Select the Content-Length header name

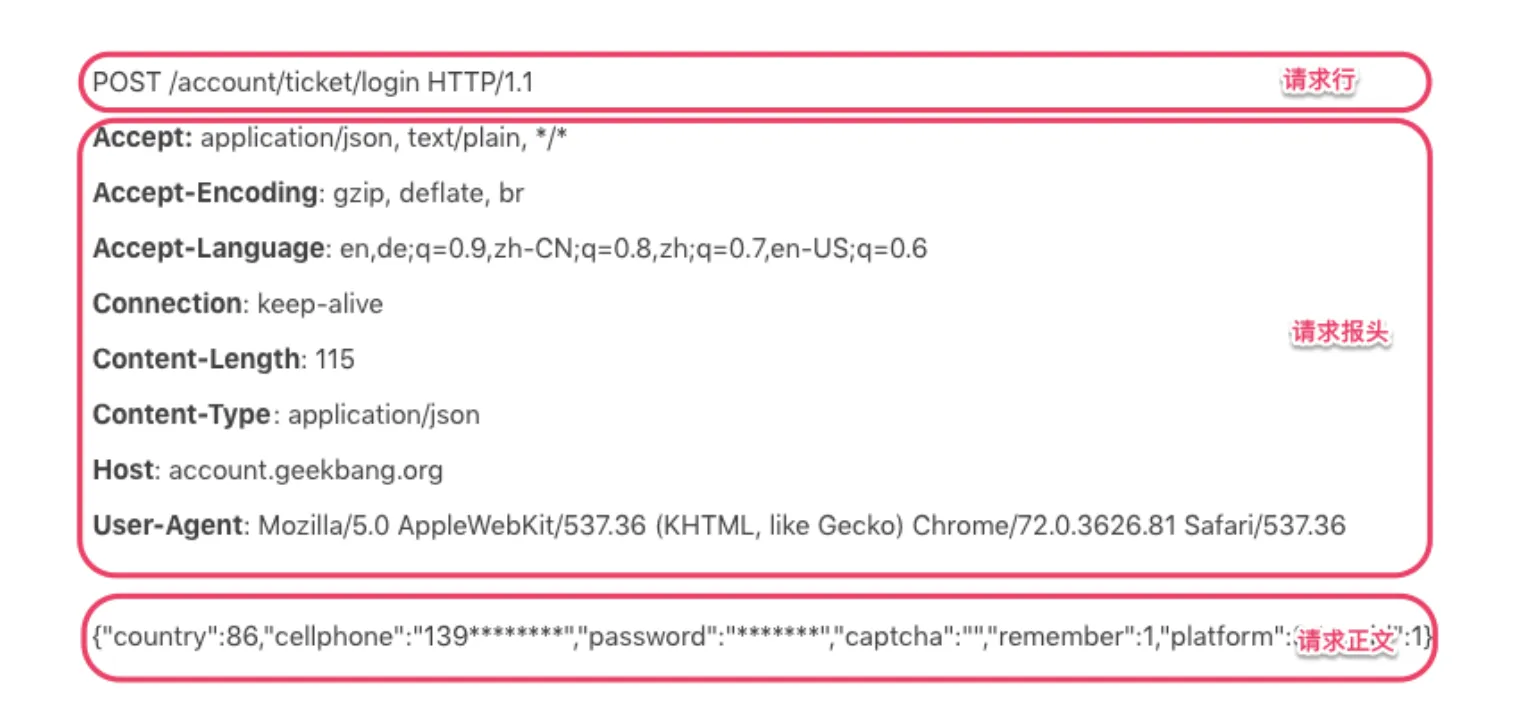tap(196, 359)
